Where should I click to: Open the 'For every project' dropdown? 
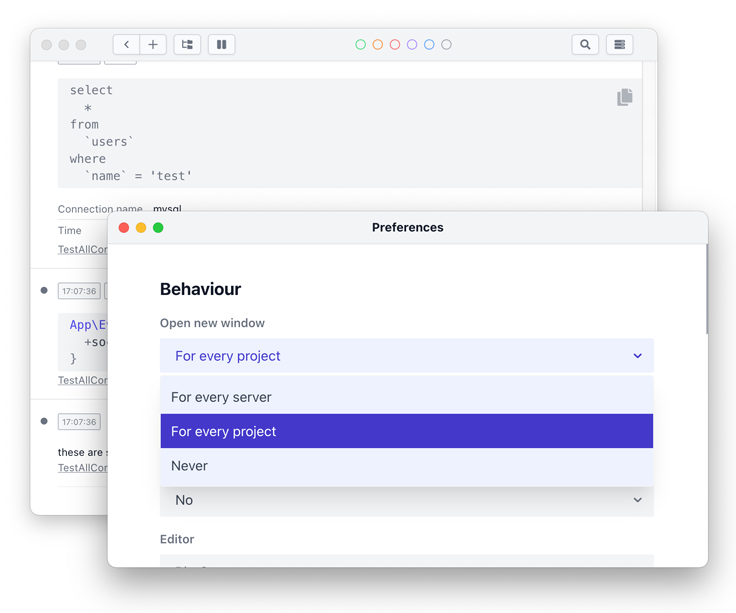pyautogui.click(x=406, y=356)
